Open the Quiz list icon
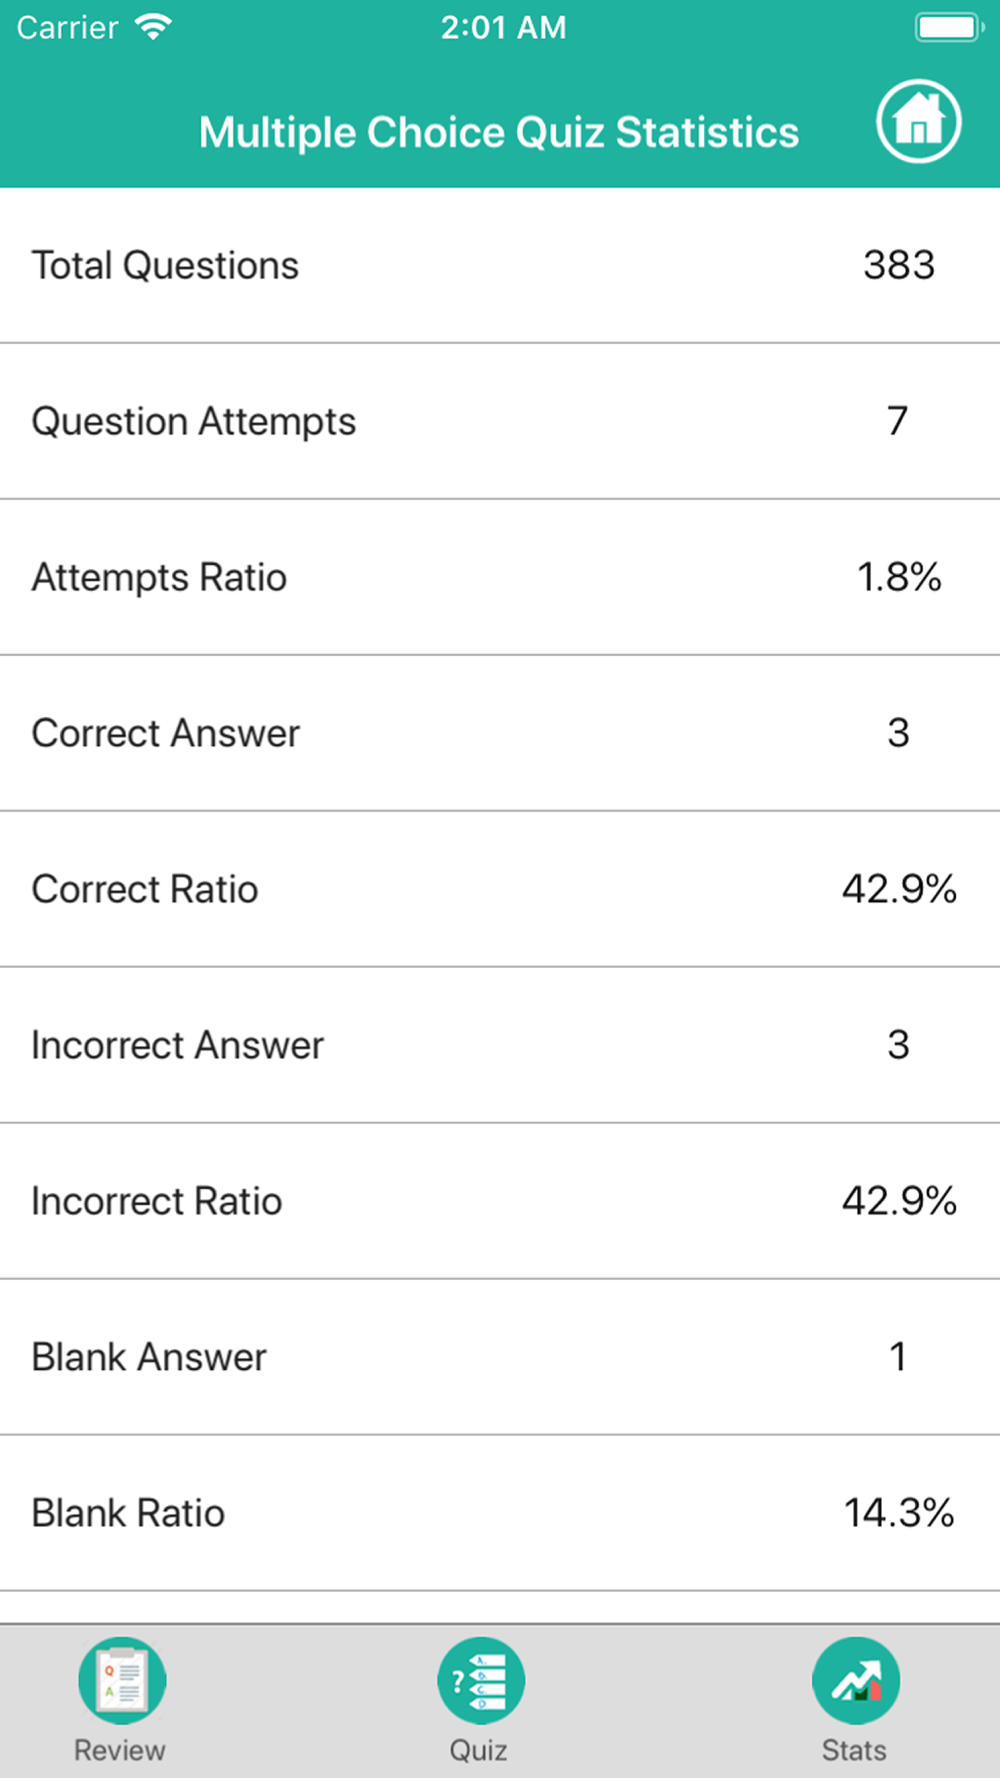This screenshot has height=1778, width=1000. tap(481, 1680)
